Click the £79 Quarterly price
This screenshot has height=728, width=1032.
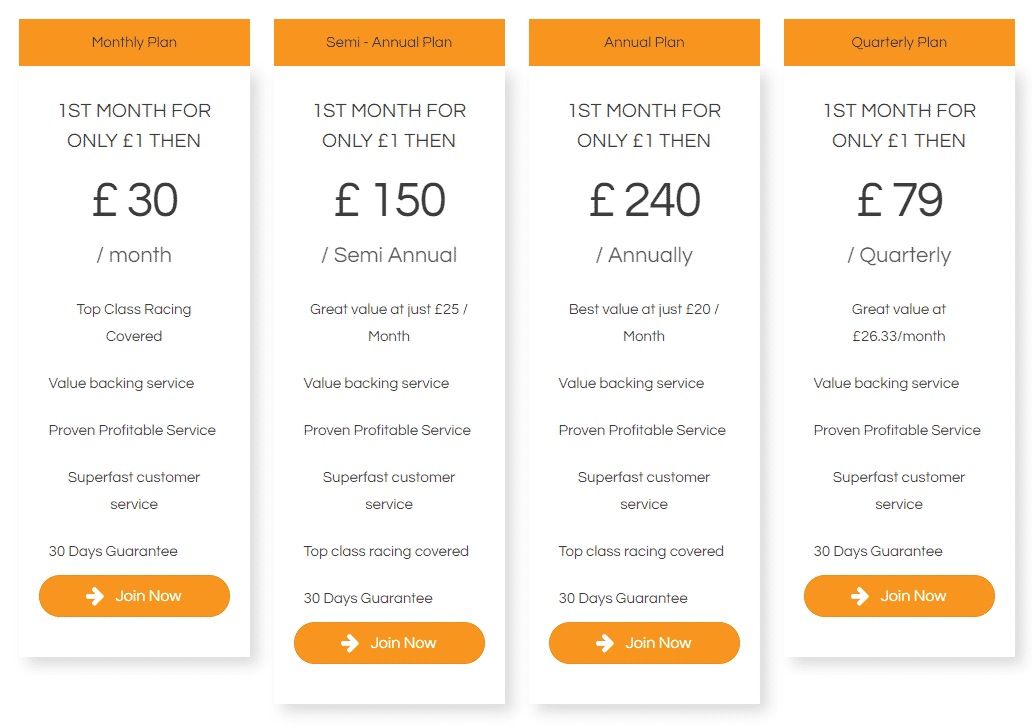click(x=899, y=200)
